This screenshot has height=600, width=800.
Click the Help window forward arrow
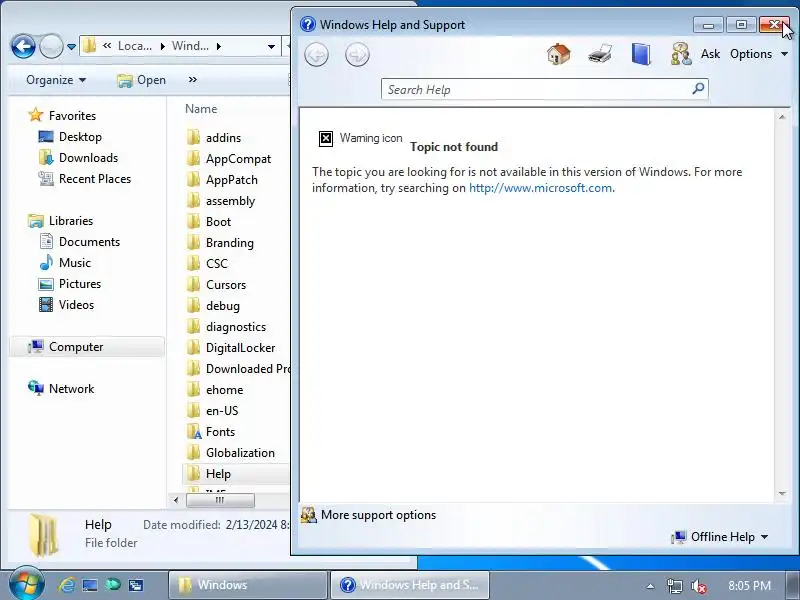pyautogui.click(x=357, y=55)
